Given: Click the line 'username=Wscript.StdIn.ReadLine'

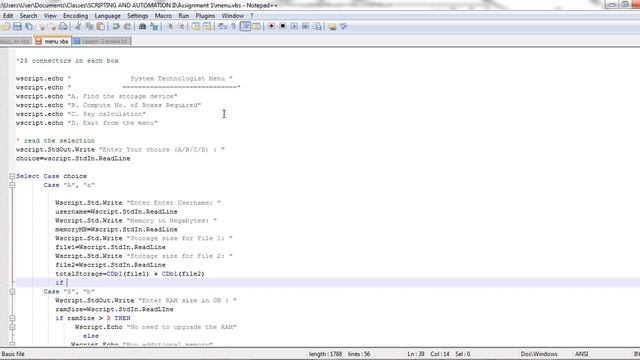Looking at the screenshot, I should [x=116, y=212].
